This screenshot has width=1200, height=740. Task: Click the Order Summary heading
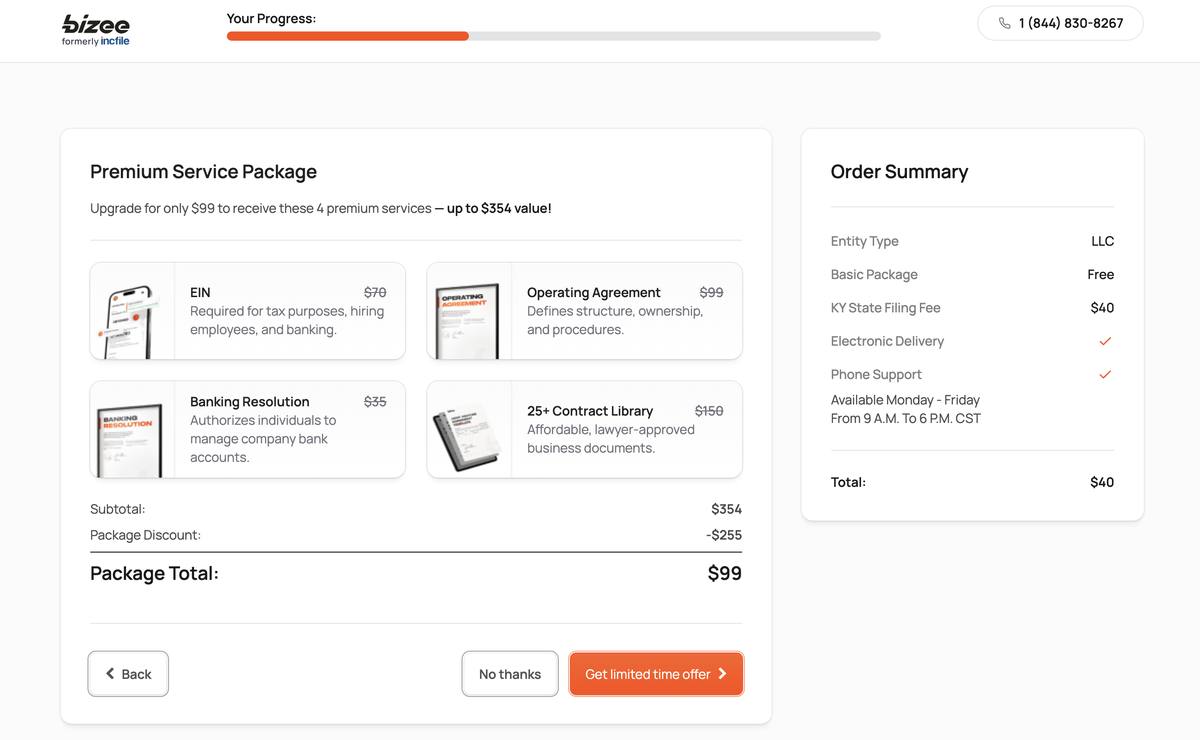(x=899, y=171)
